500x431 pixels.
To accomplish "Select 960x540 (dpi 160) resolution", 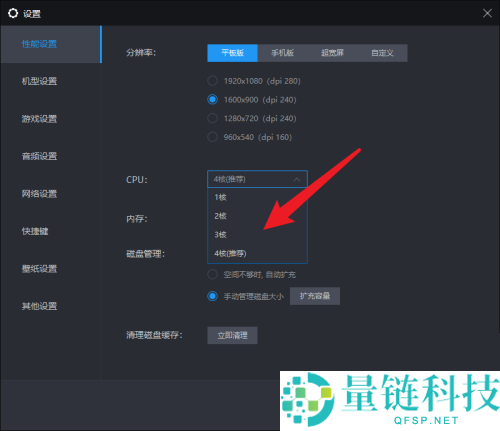I will pyautogui.click(x=212, y=137).
